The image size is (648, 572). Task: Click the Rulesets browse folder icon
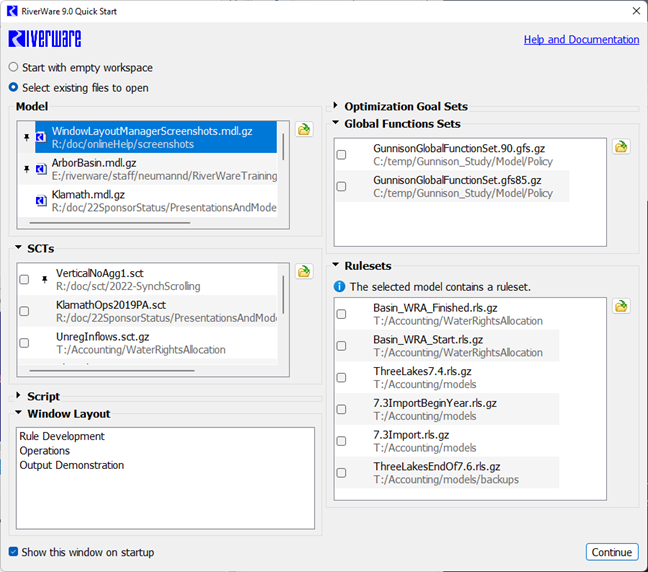click(620, 305)
